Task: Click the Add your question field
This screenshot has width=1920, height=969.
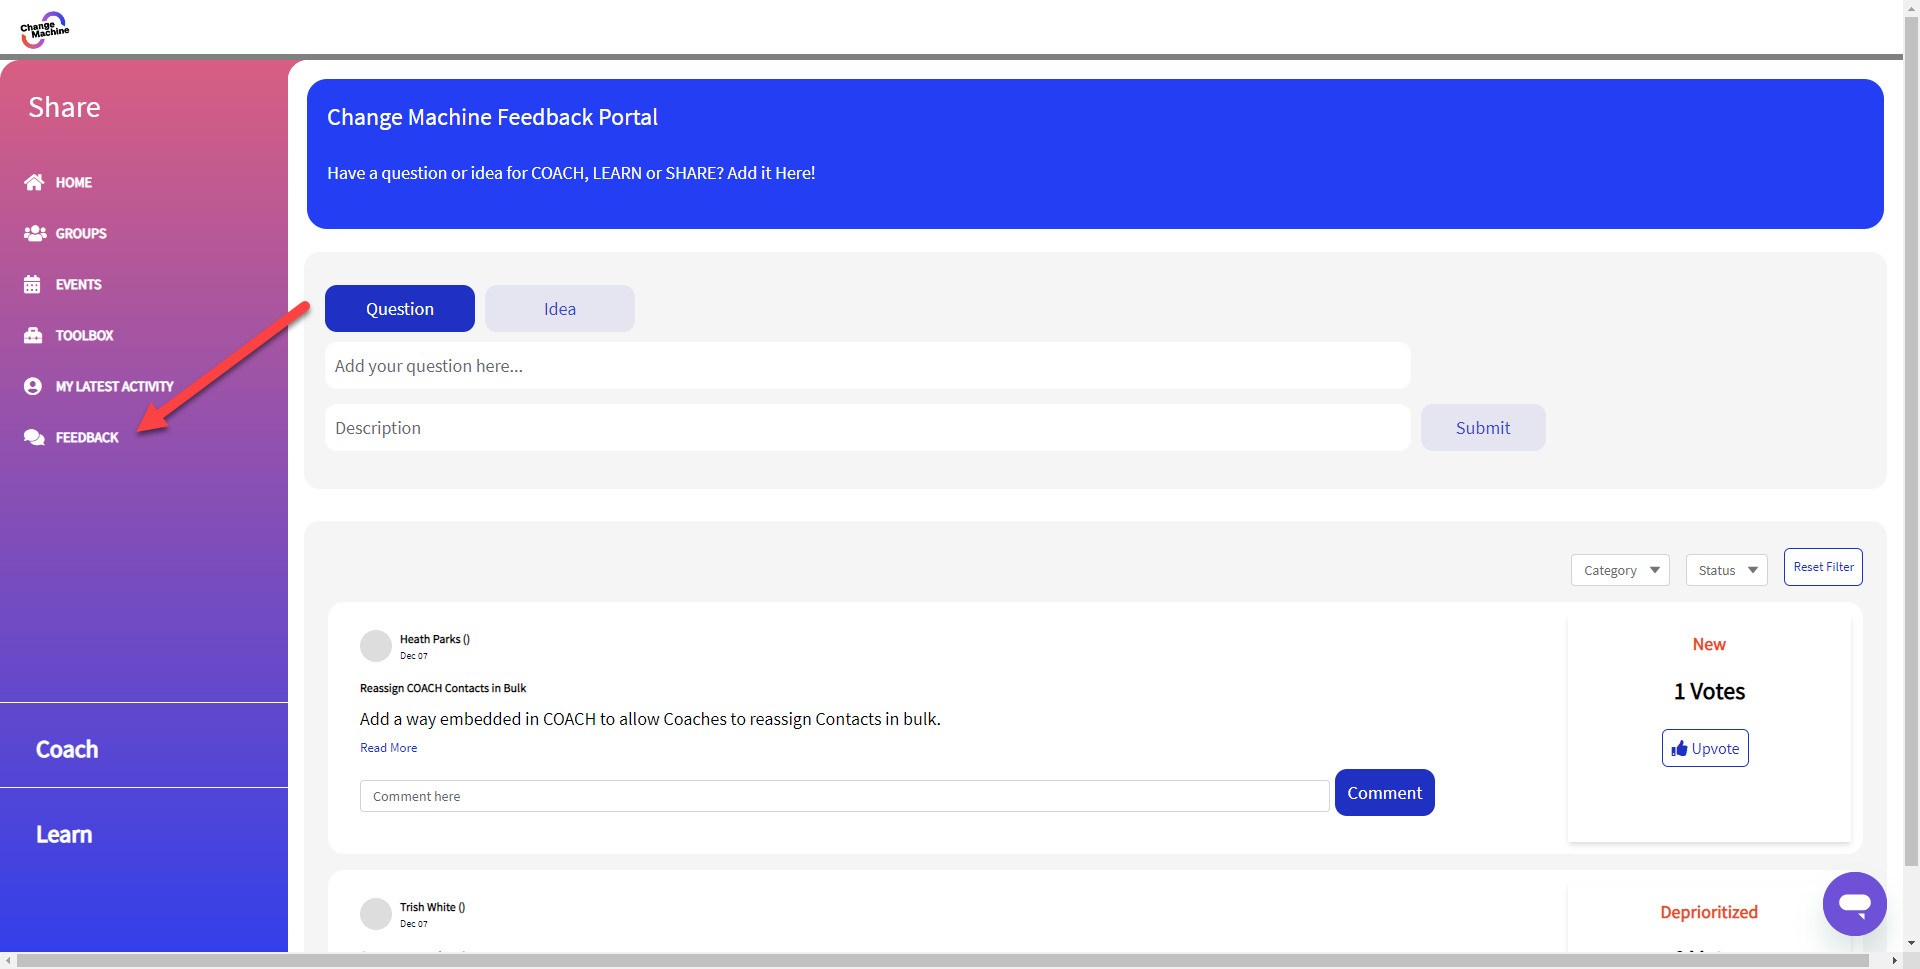Action: [x=868, y=366]
